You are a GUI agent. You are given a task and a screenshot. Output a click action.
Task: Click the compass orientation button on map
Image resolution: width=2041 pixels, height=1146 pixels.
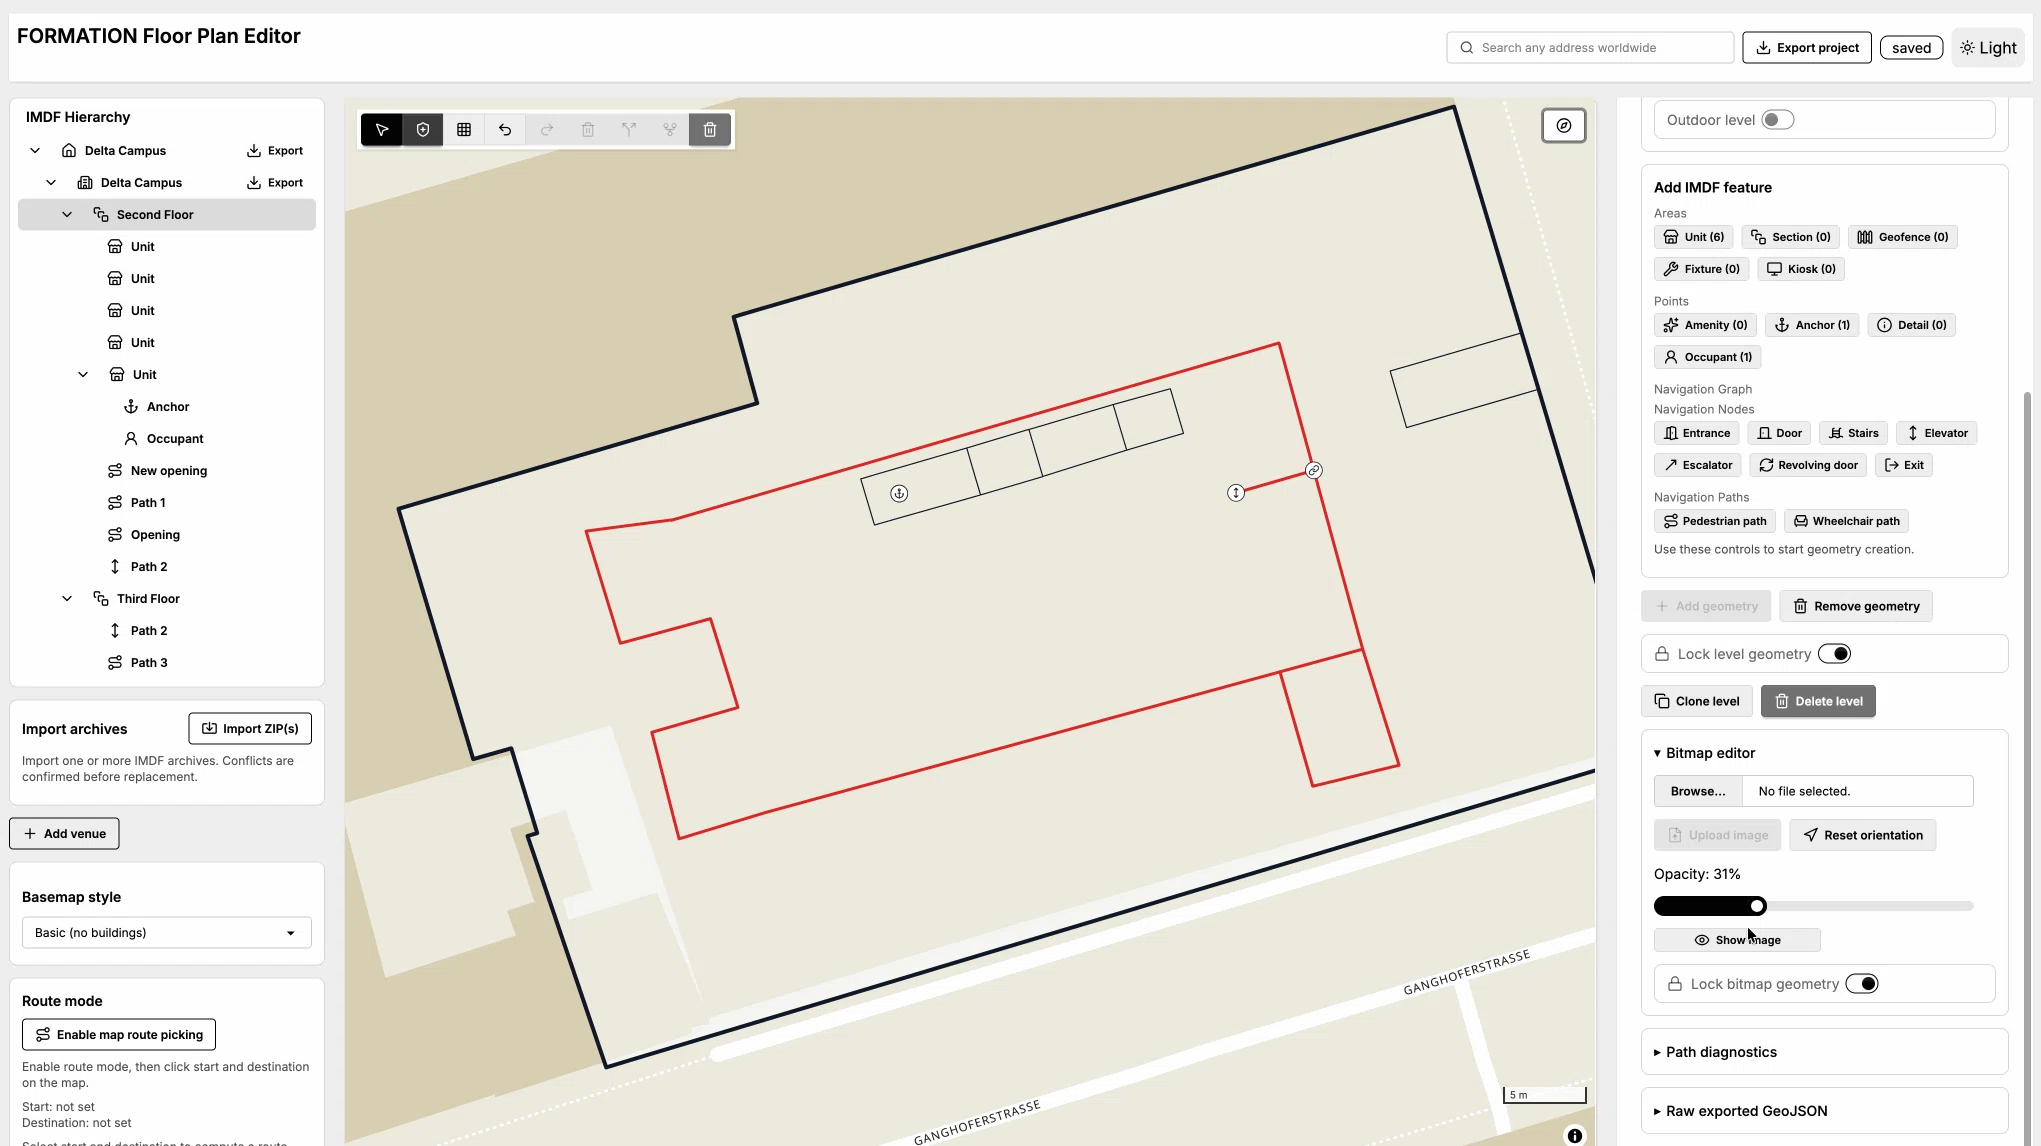[1564, 125]
